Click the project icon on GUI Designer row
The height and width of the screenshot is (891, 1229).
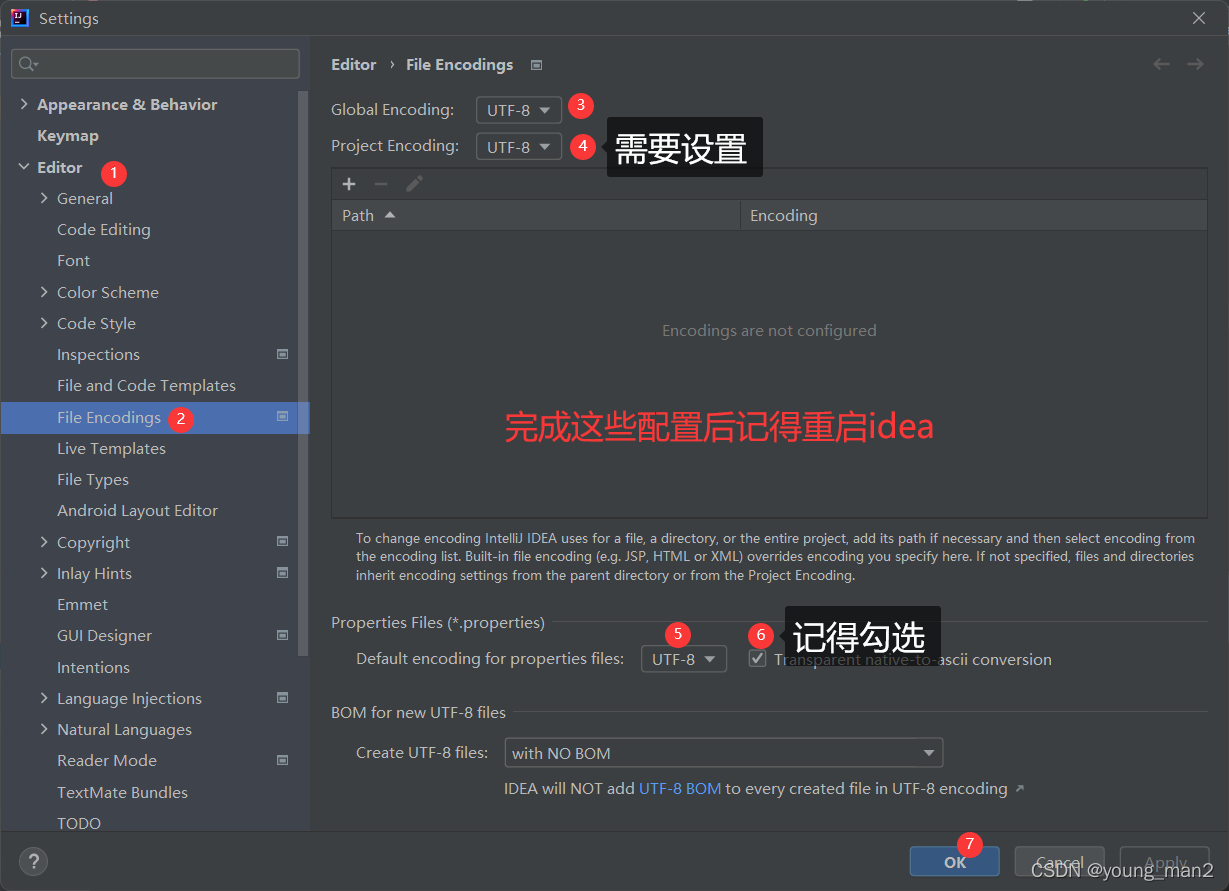(283, 635)
